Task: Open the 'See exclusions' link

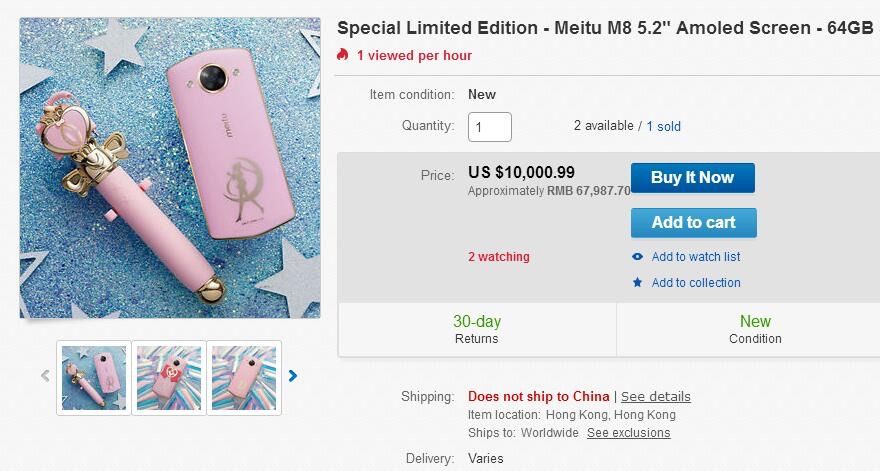Action: tap(628, 433)
